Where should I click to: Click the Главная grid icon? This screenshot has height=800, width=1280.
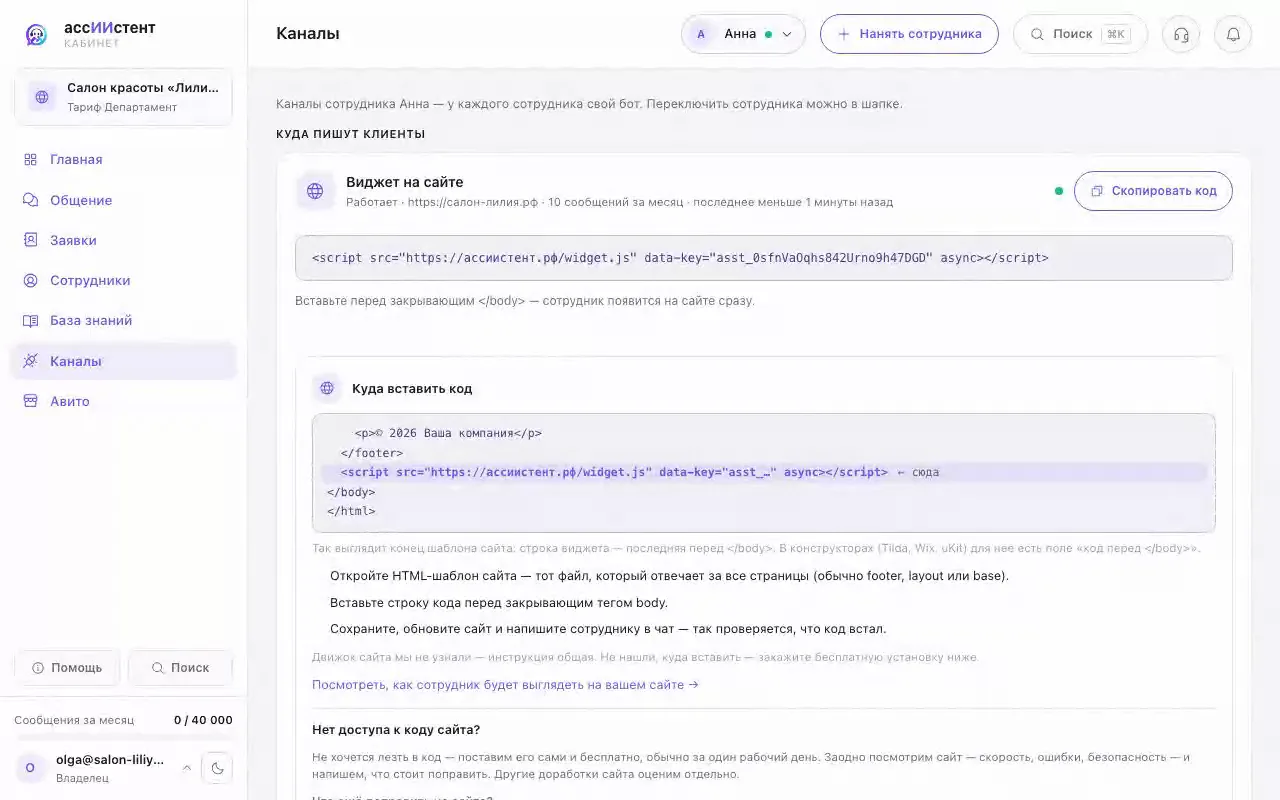(30, 160)
